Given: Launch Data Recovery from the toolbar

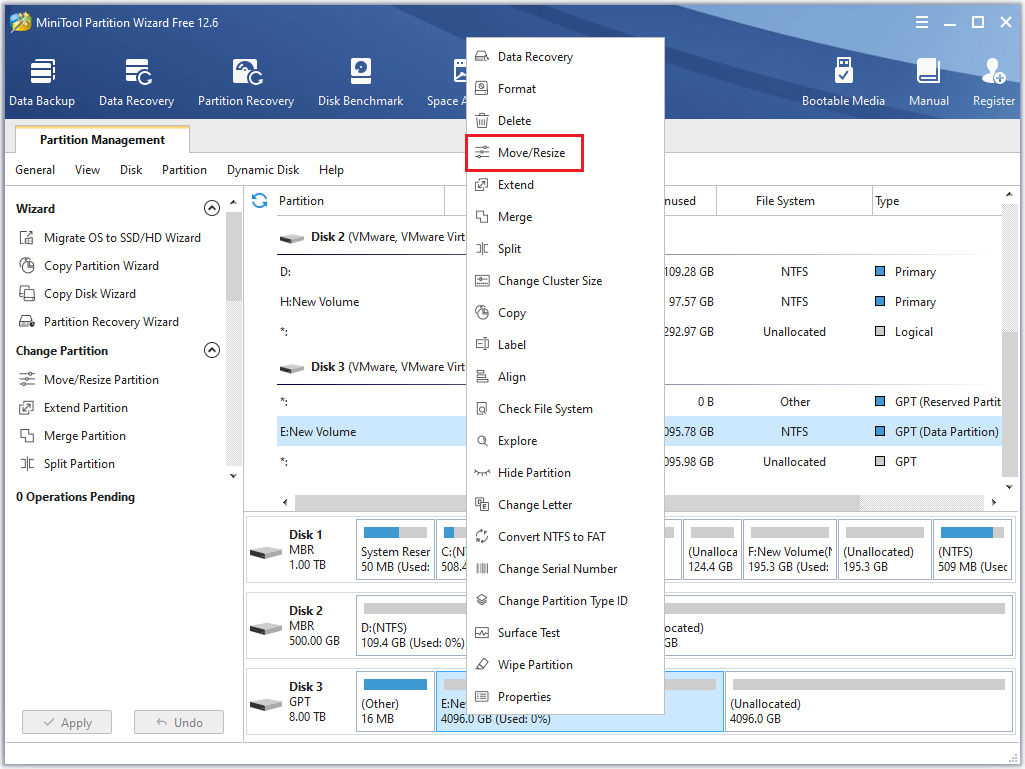Looking at the screenshot, I should (137, 82).
